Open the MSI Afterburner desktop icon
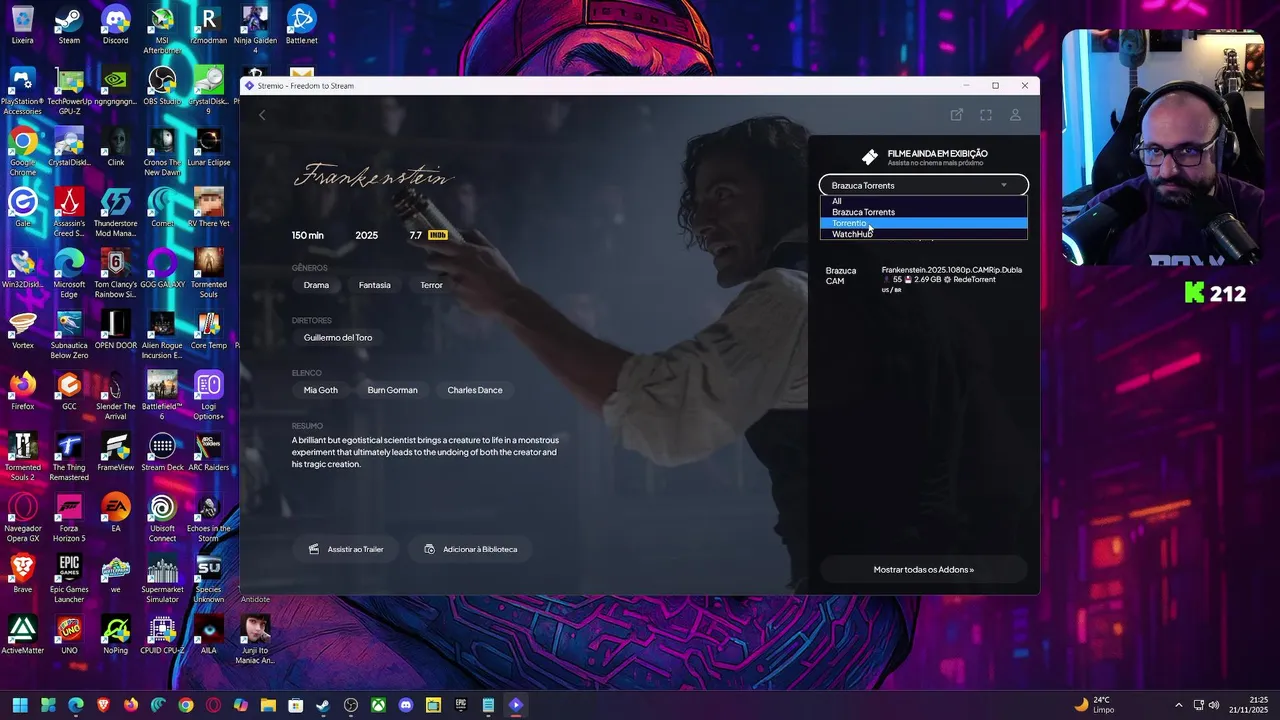Image resolution: width=1280 pixels, height=720 pixels. [162, 30]
